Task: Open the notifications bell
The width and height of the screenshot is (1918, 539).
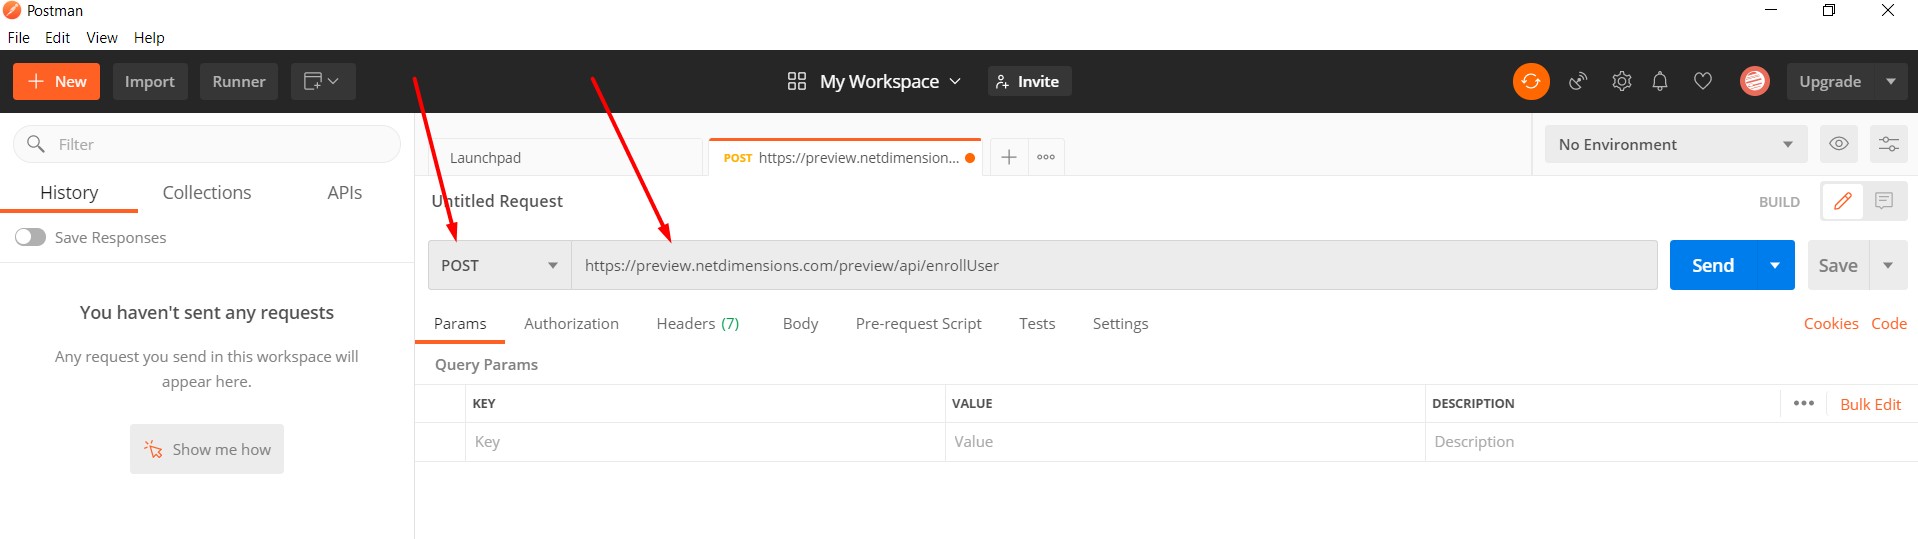Action: (x=1660, y=81)
